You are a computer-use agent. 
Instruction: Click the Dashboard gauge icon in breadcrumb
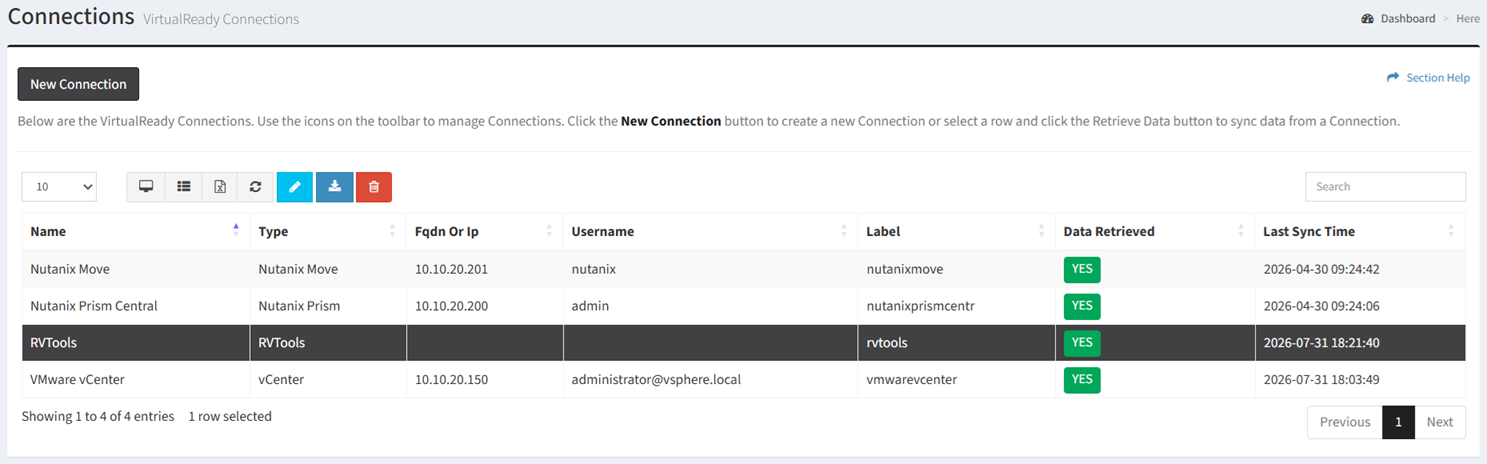pos(1368,18)
